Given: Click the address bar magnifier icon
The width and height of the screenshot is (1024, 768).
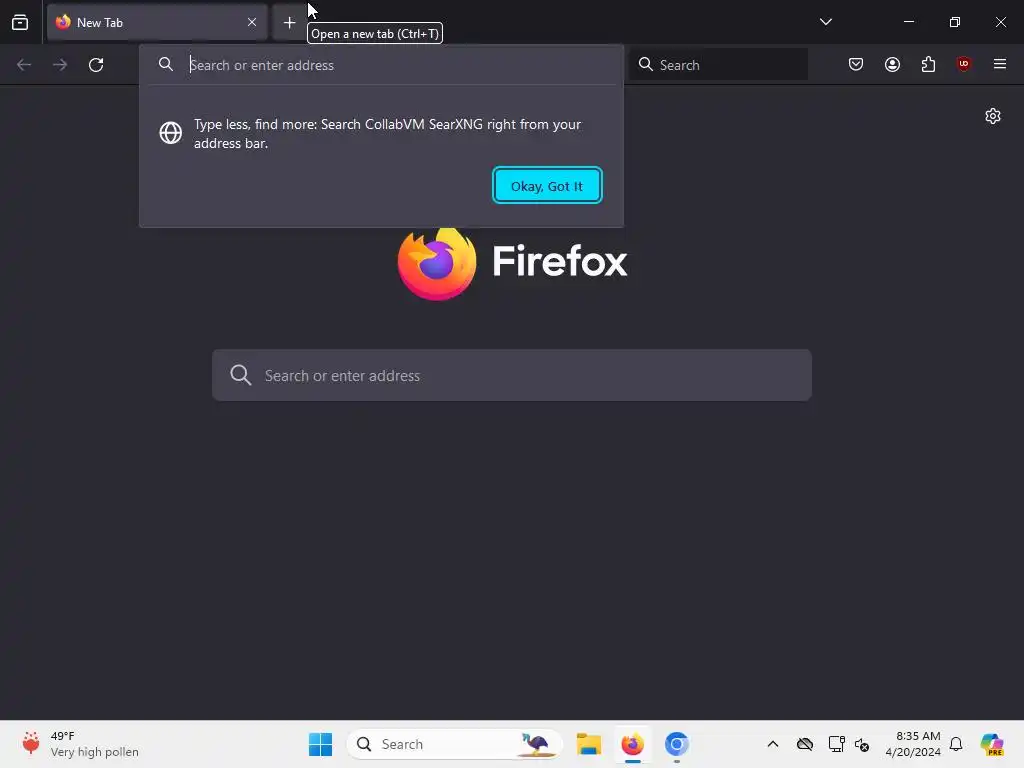Looking at the screenshot, I should [166, 64].
